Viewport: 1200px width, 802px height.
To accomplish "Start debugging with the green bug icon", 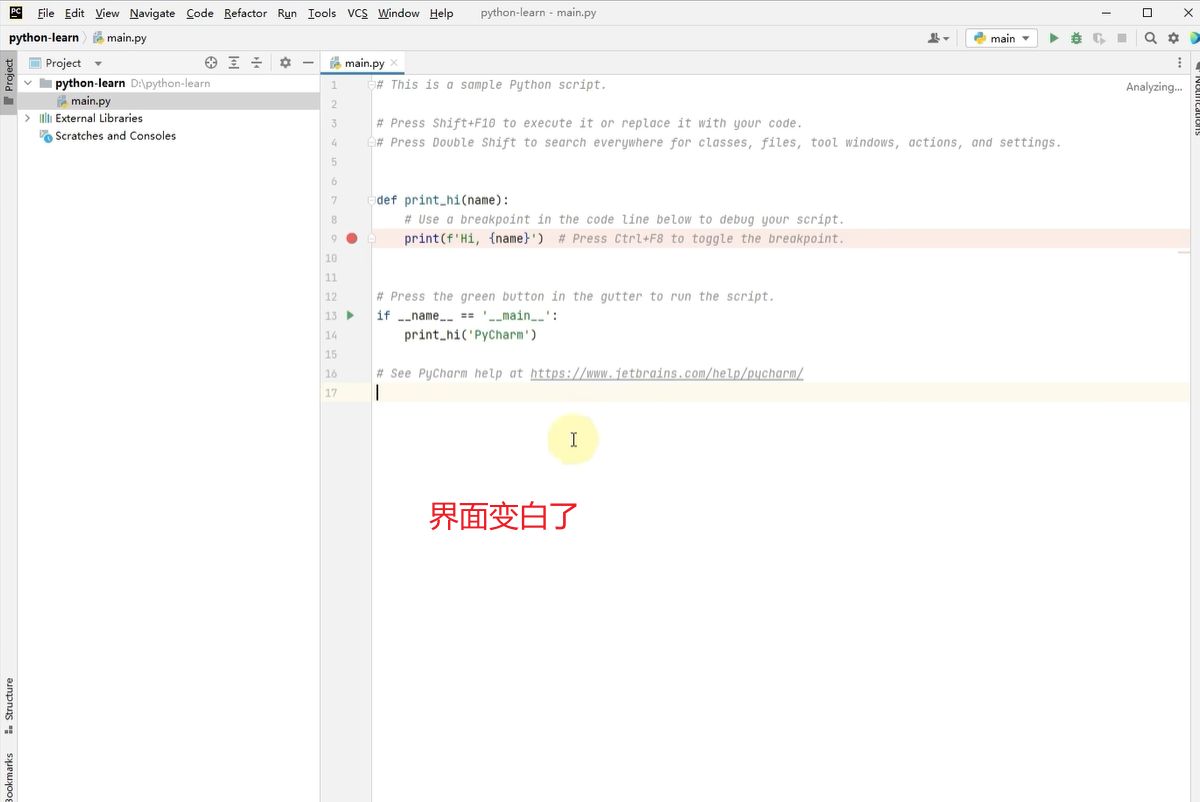I will [1076, 38].
